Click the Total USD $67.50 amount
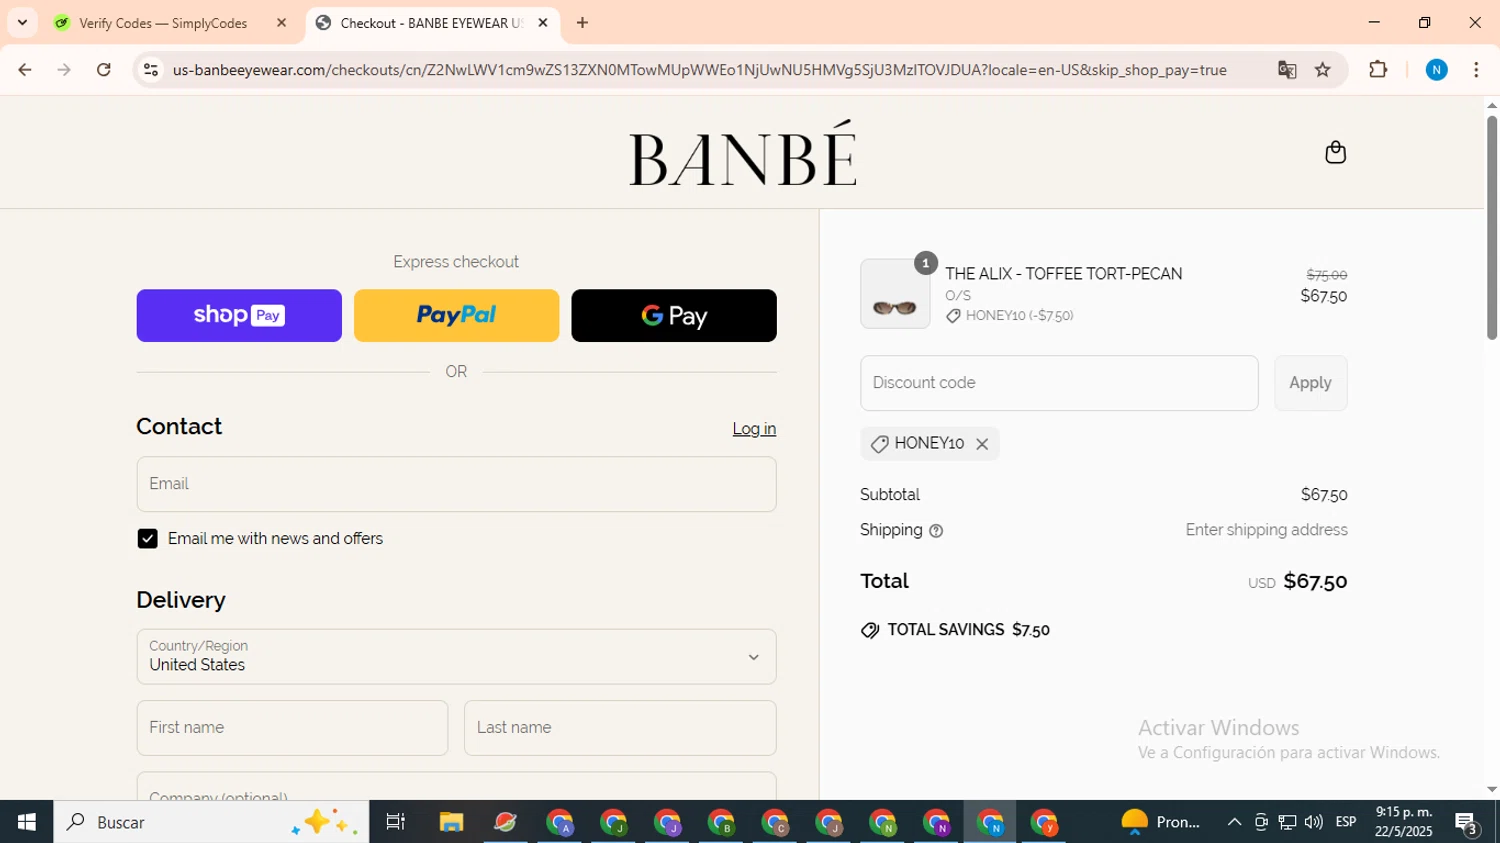The height and width of the screenshot is (843, 1500). [x=1315, y=582]
